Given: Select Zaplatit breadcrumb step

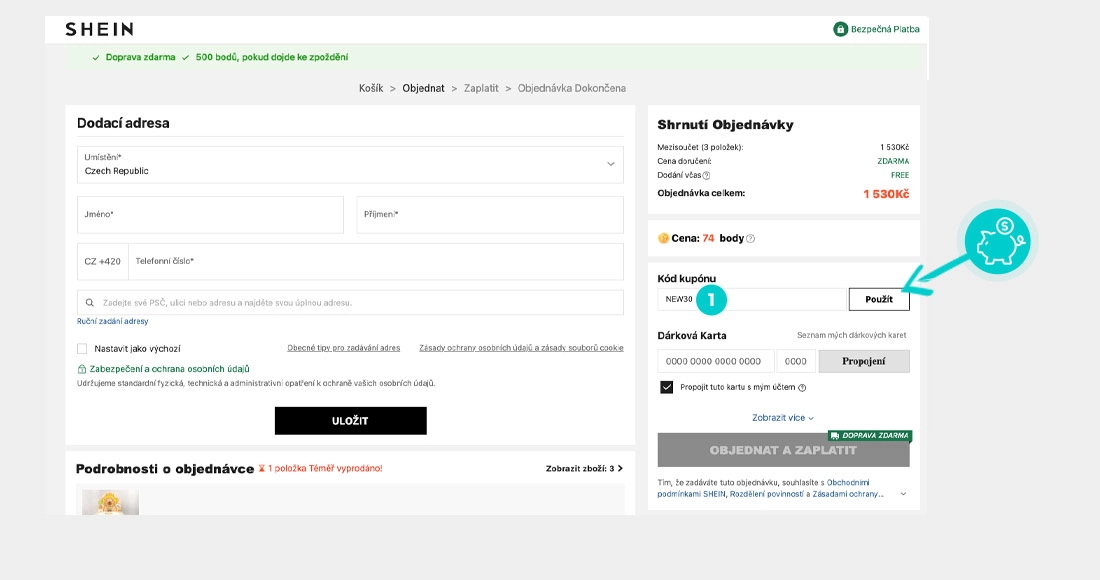Looking at the screenshot, I should 481,88.
